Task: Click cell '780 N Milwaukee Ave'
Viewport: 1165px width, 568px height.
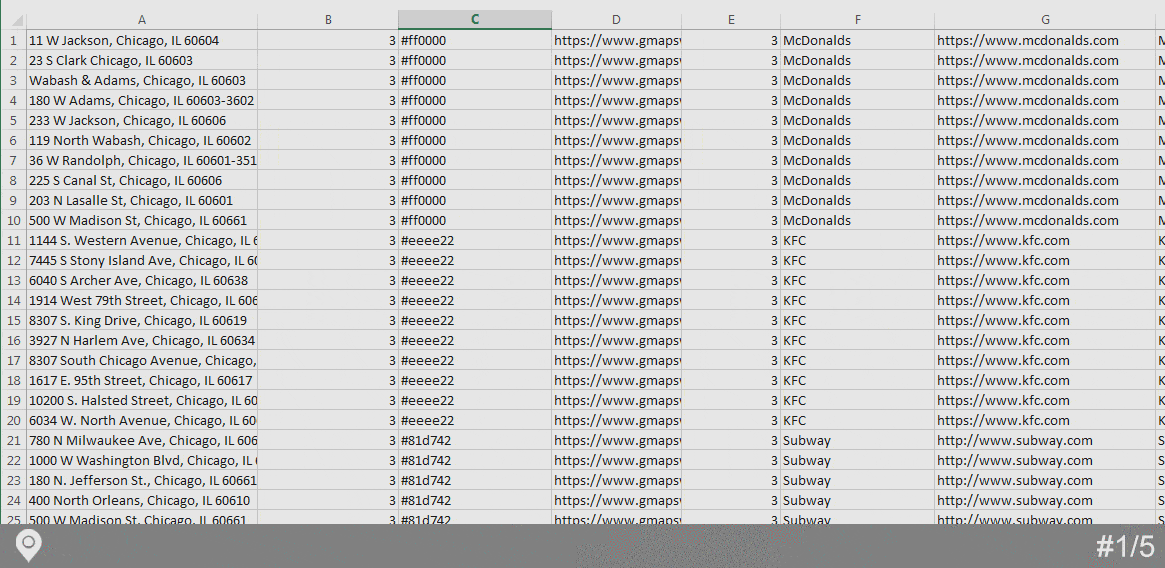Action: (x=142, y=440)
